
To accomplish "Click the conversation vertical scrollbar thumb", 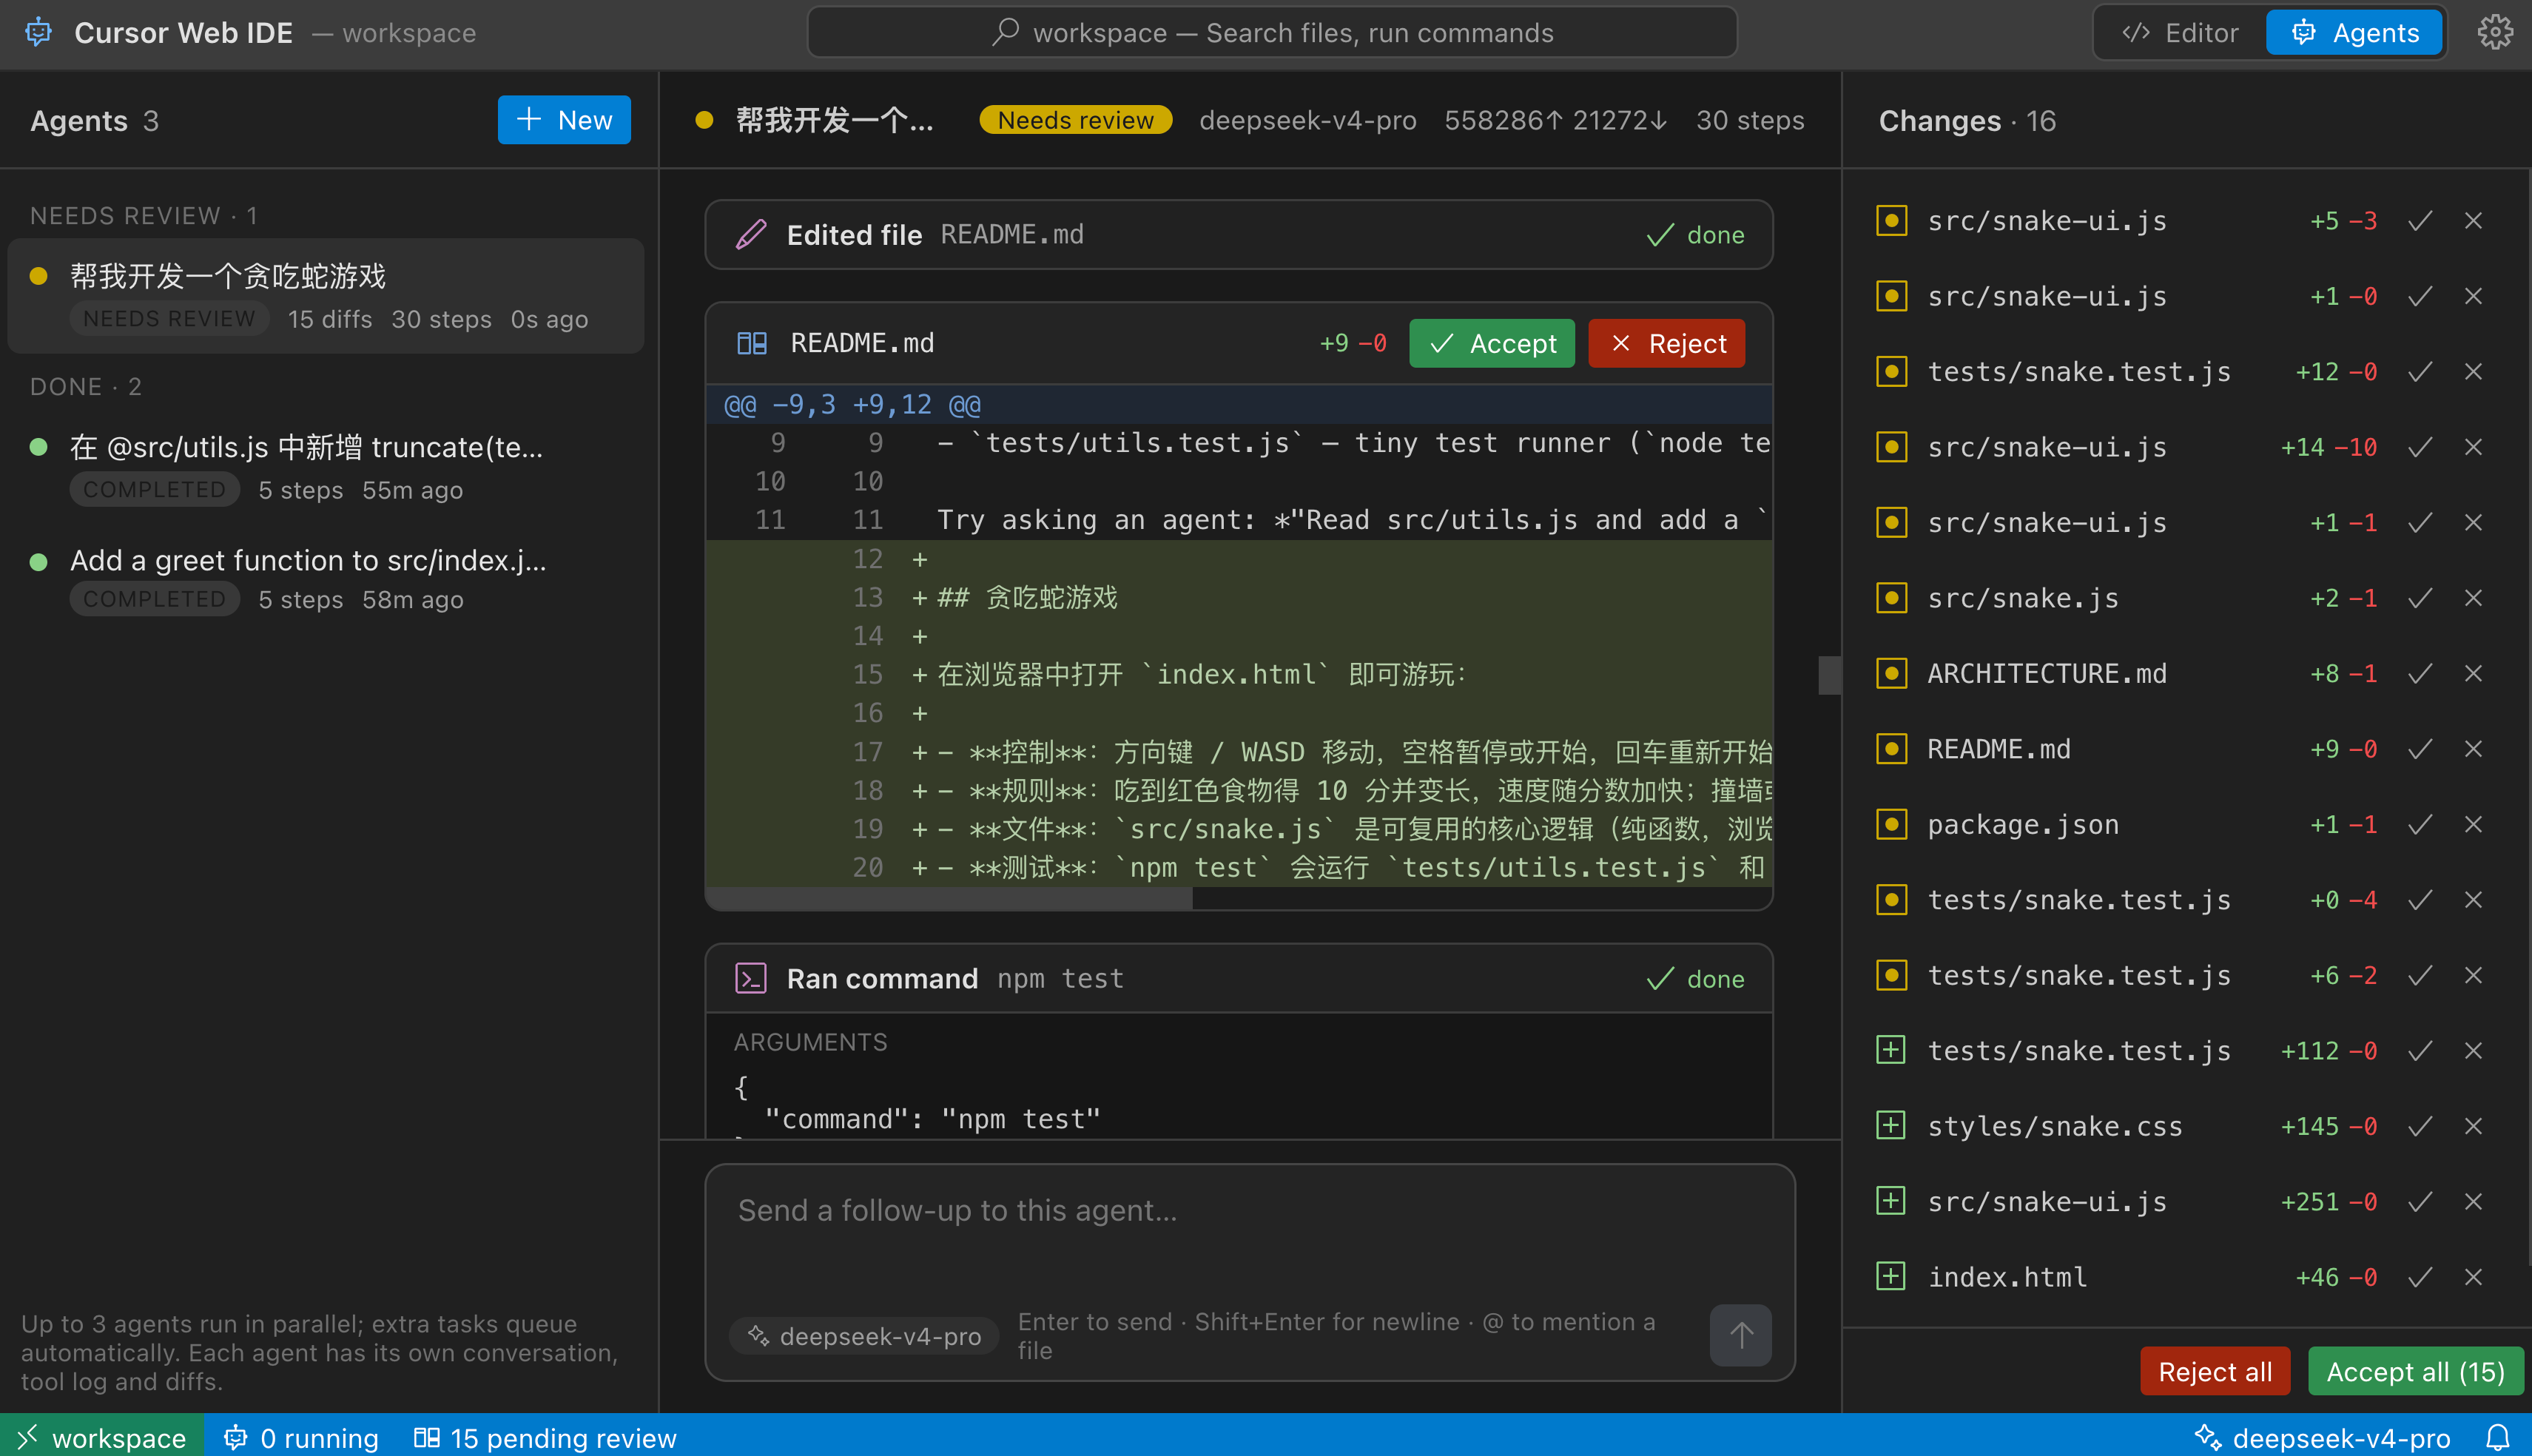I will coord(1829,675).
